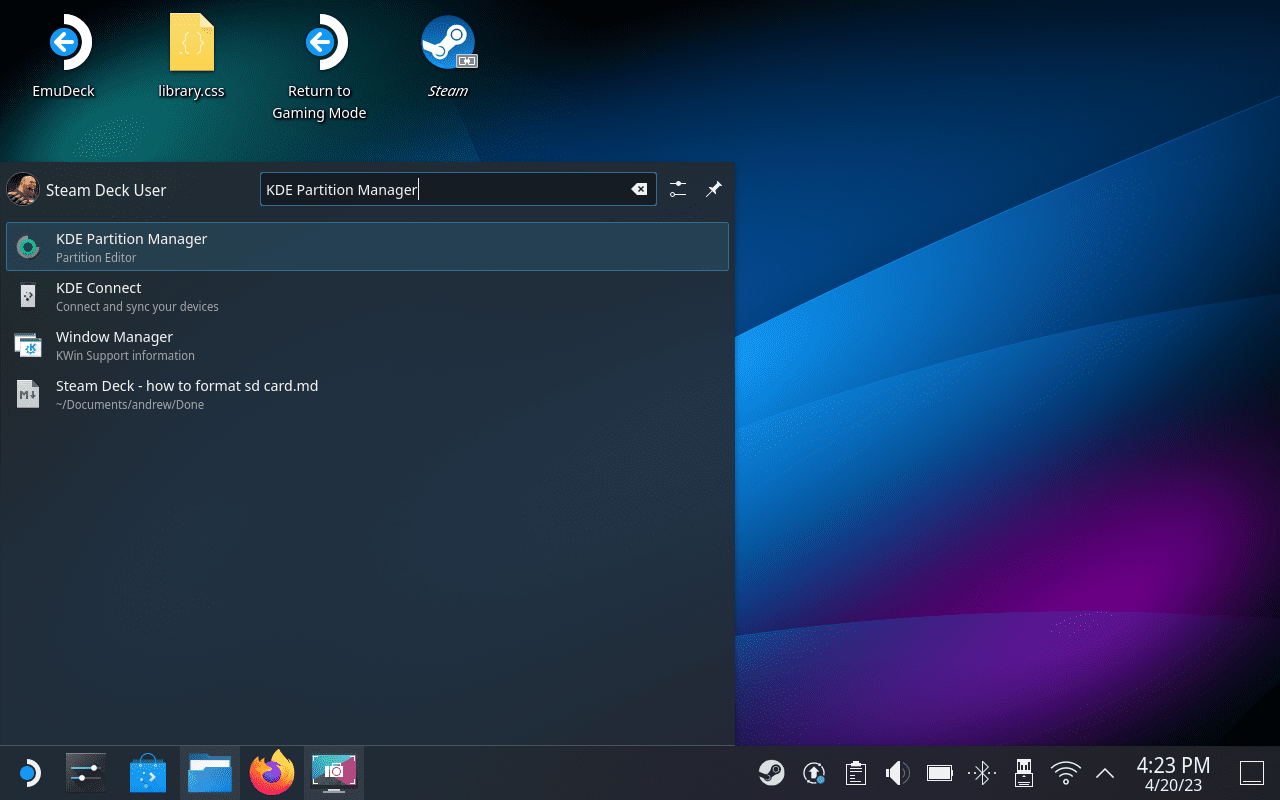
Task: Click the Steam Deck User avatar
Action: click(23, 189)
